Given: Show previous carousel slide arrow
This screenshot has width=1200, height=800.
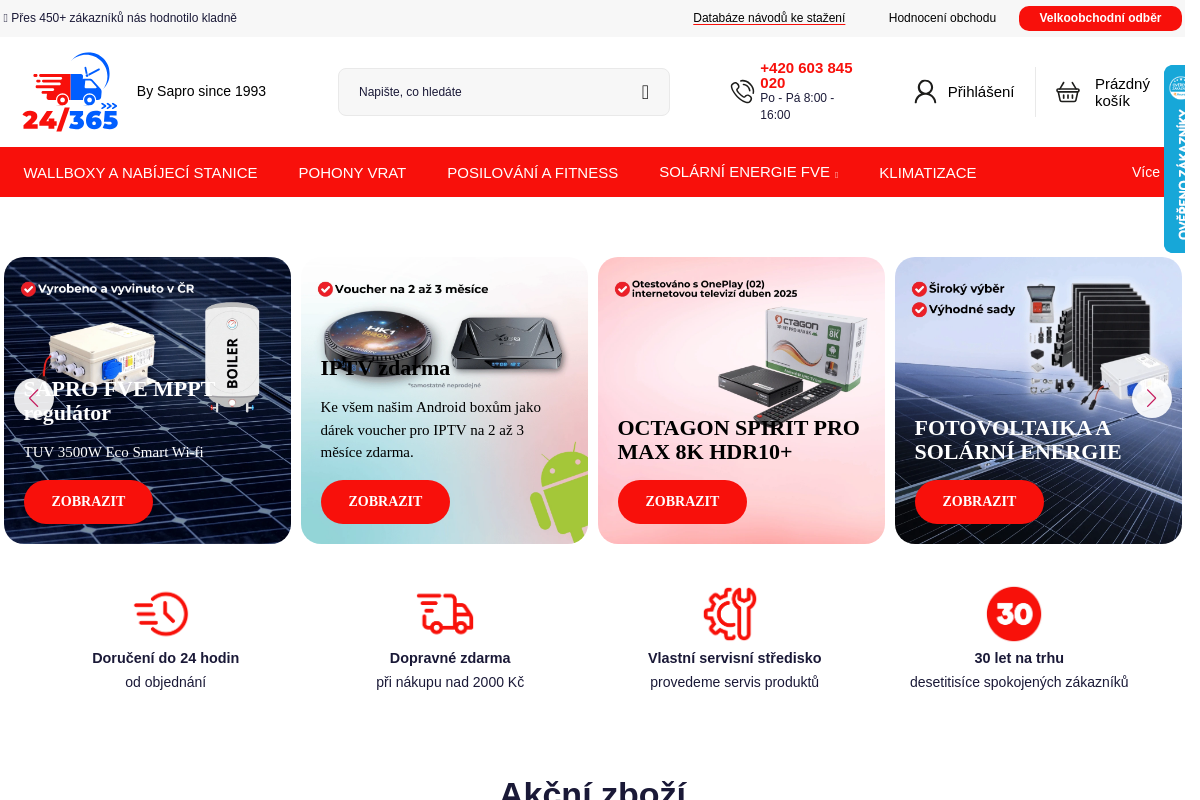Looking at the screenshot, I should pyautogui.click(x=34, y=398).
